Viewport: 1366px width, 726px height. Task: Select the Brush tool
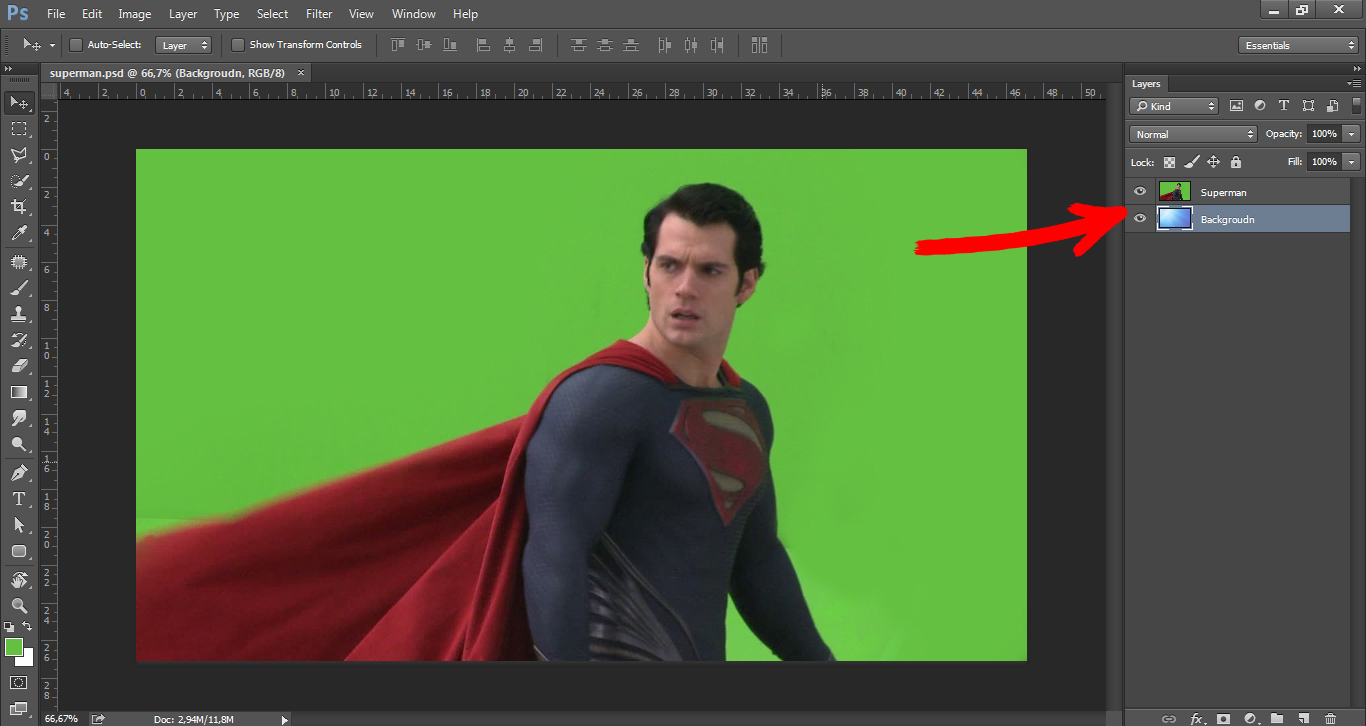coord(19,288)
